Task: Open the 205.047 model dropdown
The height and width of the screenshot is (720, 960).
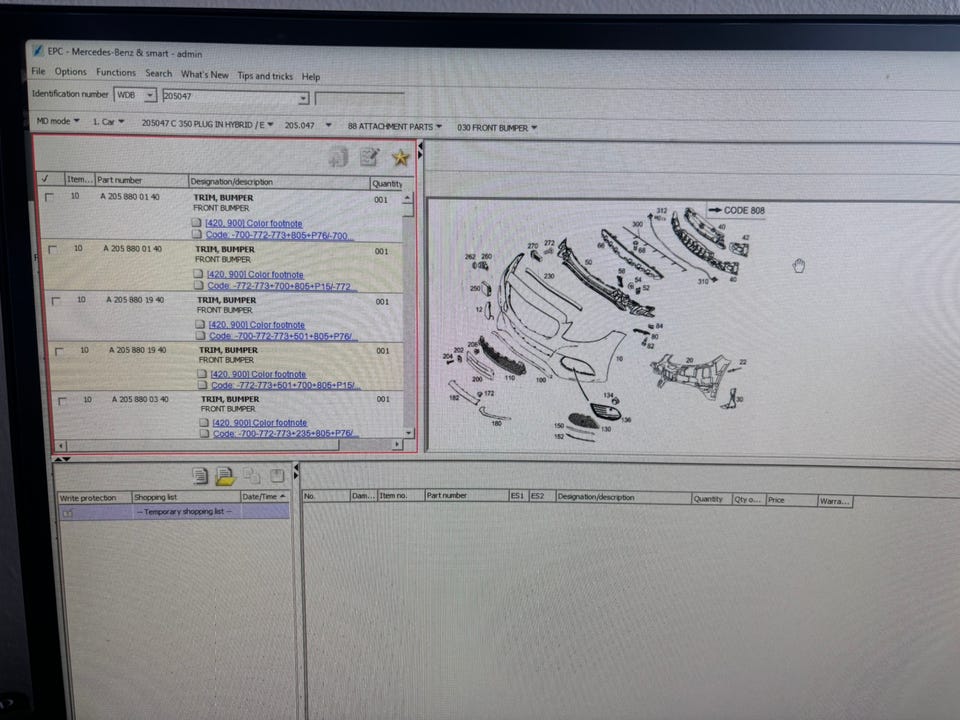Action: point(308,126)
